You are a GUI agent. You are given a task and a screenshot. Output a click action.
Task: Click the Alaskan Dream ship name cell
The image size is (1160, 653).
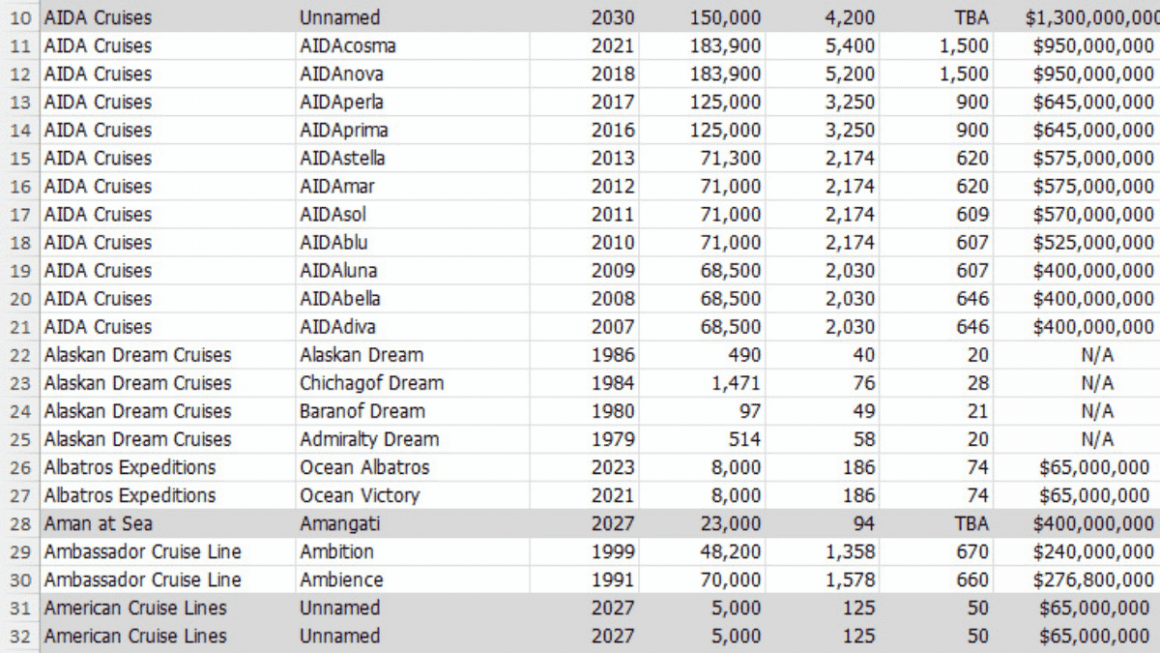pyautogui.click(x=412, y=356)
